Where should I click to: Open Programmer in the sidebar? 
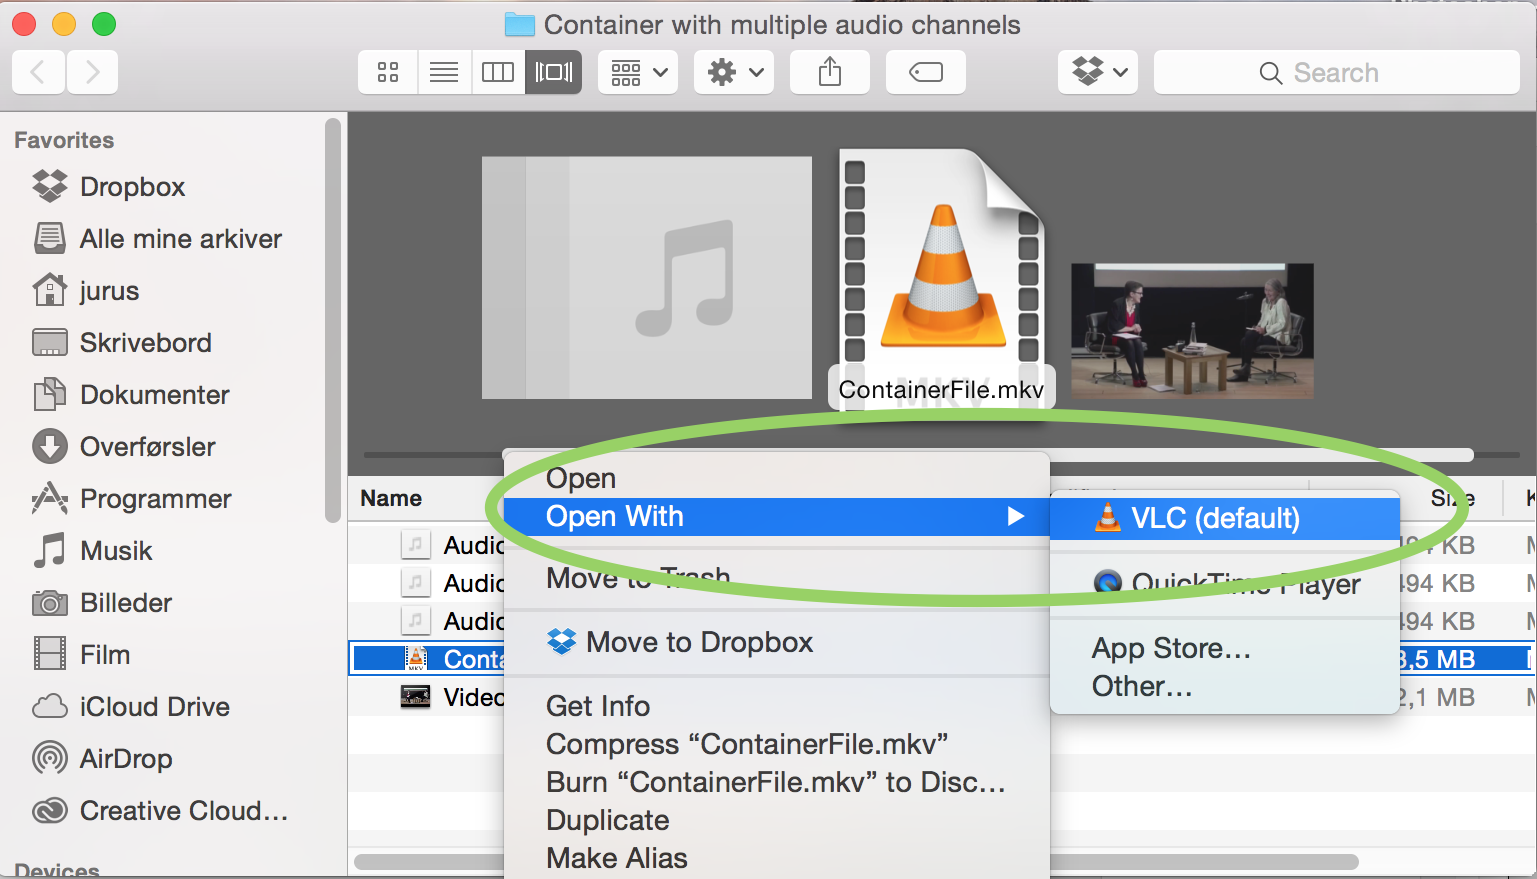(x=132, y=499)
